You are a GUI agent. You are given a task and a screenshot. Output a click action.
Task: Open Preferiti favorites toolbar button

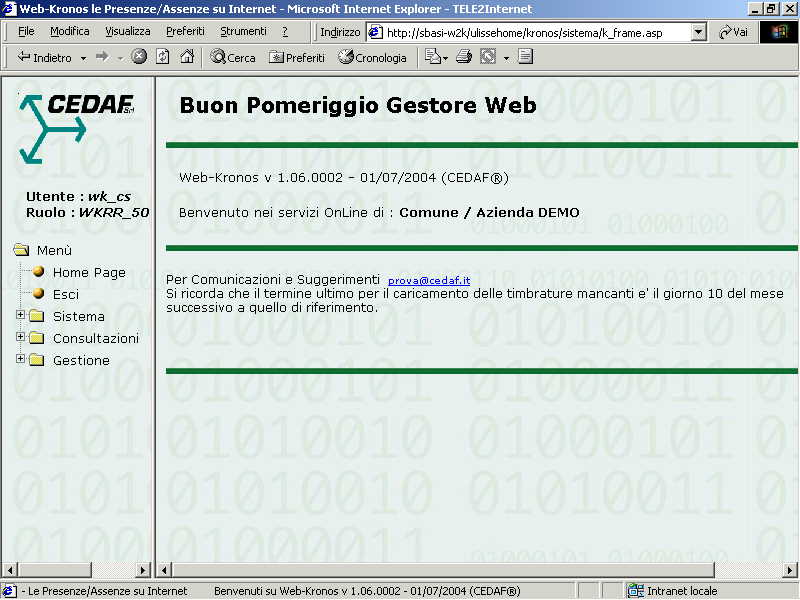[x=297, y=57]
